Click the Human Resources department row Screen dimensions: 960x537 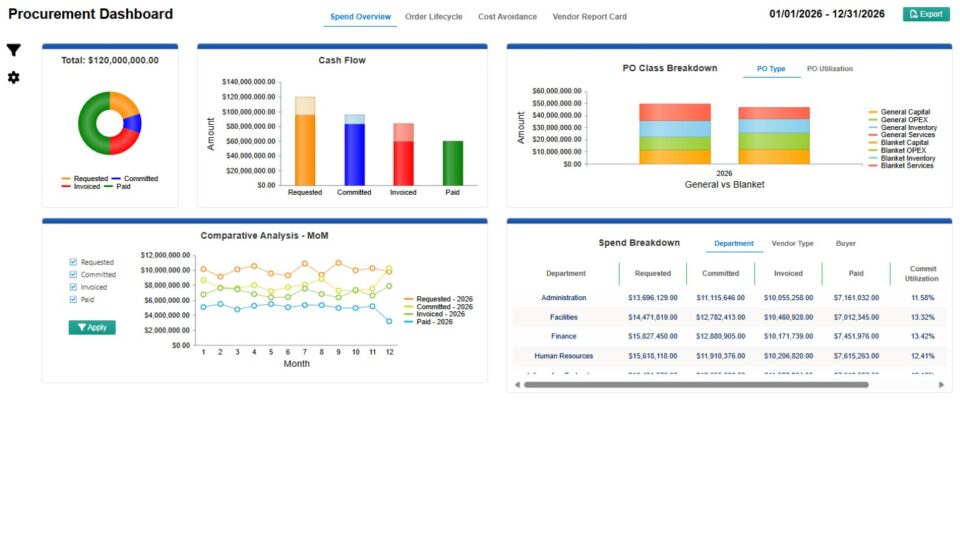(563, 356)
